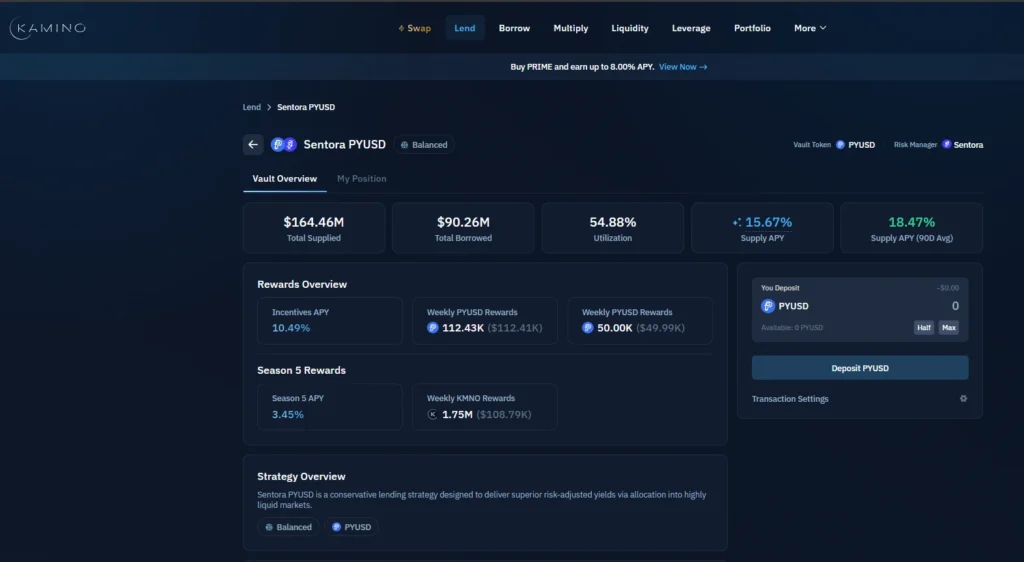Click the Season 5 Rewards heading
Viewport: 1024px width, 562px height.
(x=302, y=371)
